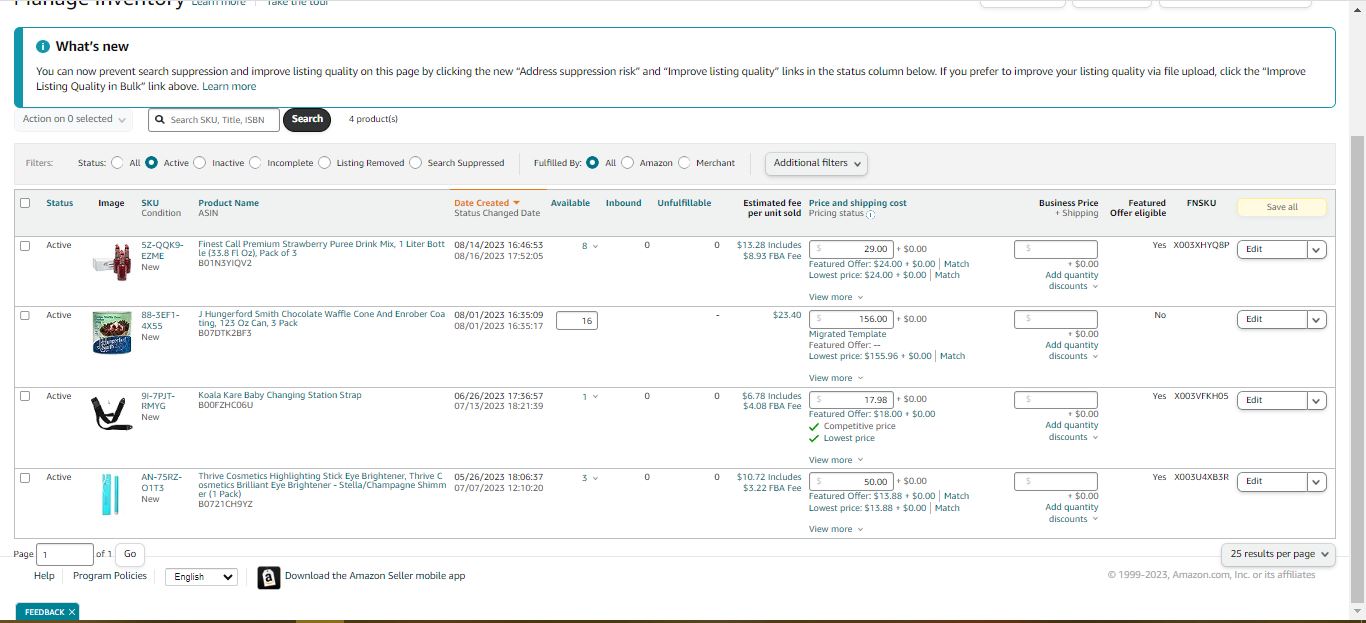Sort by the Available column header
This screenshot has width=1366, height=623.
(570, 203)
